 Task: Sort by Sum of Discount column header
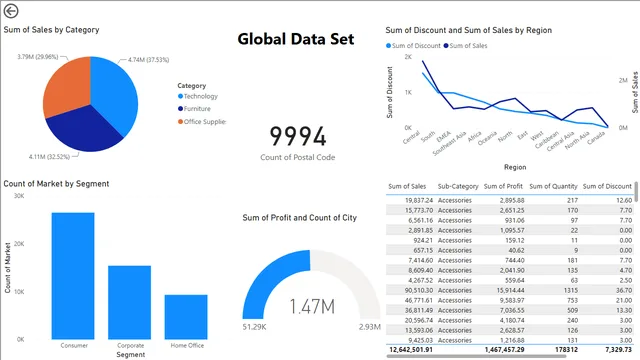(x=607, y=186)
